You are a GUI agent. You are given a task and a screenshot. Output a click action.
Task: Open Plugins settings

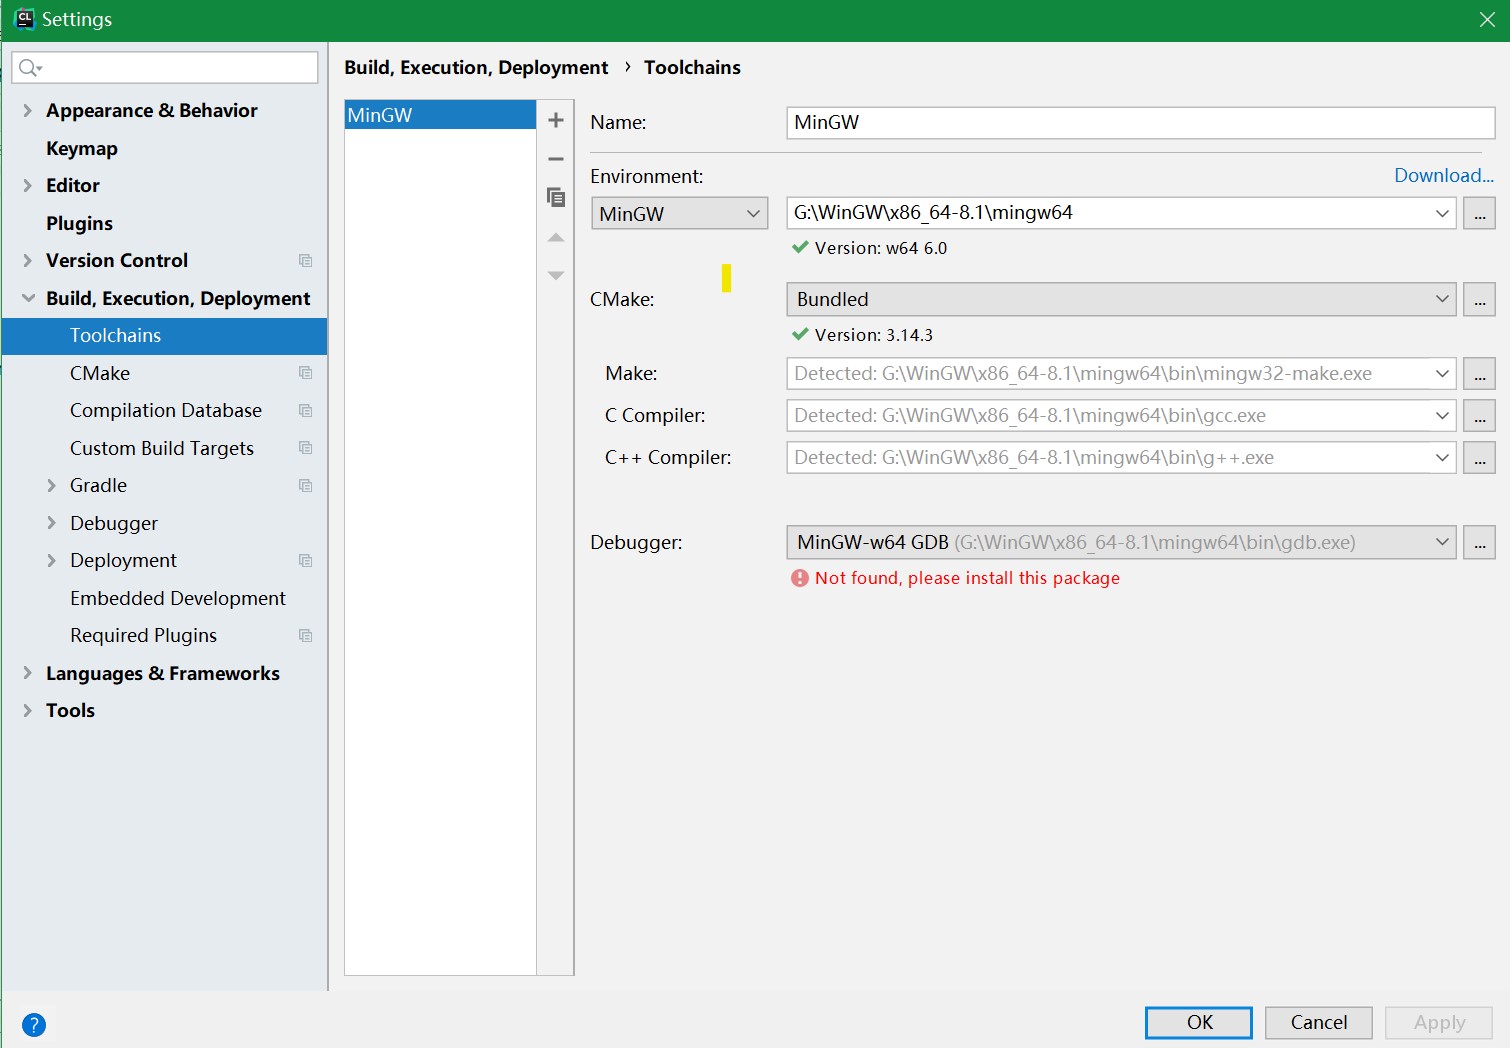79,223
